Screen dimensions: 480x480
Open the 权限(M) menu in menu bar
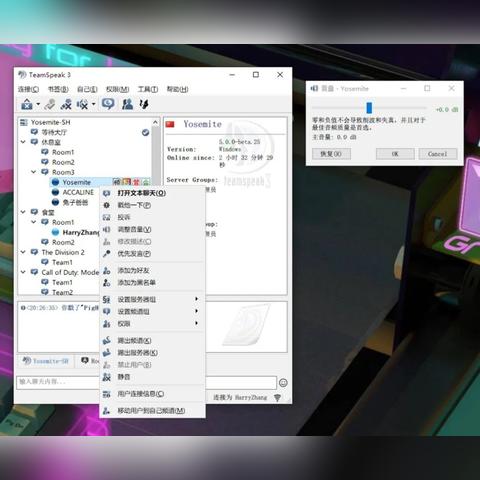pyautogui.click(x=117, y=89)
